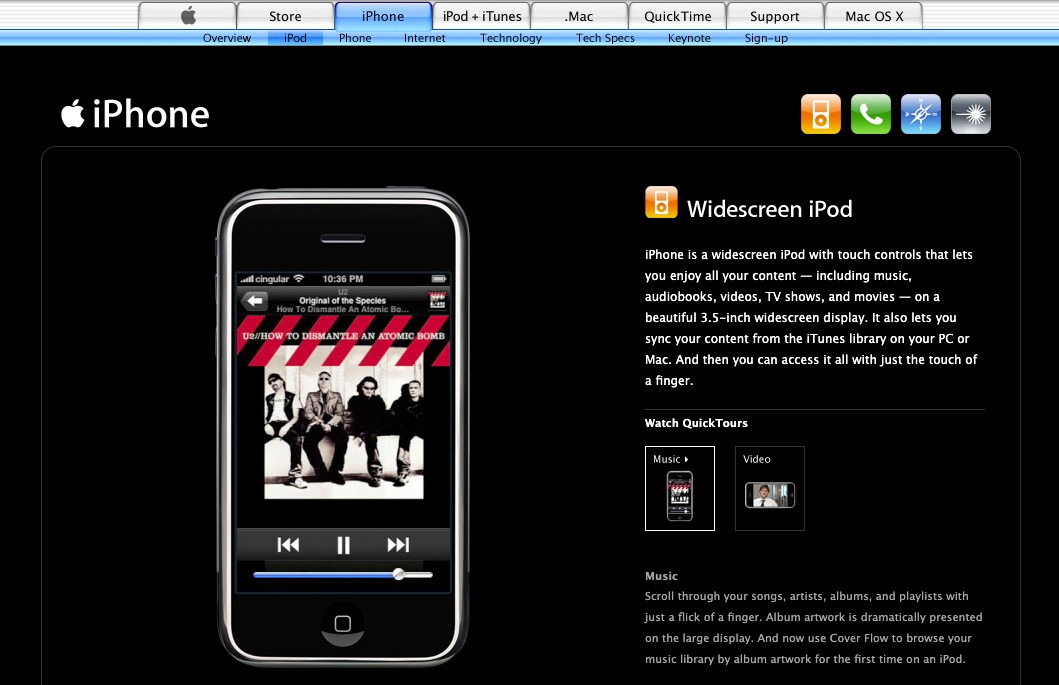The width and height of the screenshot is (1059, 685).
Task: Open the blue Safari compass Internet icon
Action: [x=921, y=114]
